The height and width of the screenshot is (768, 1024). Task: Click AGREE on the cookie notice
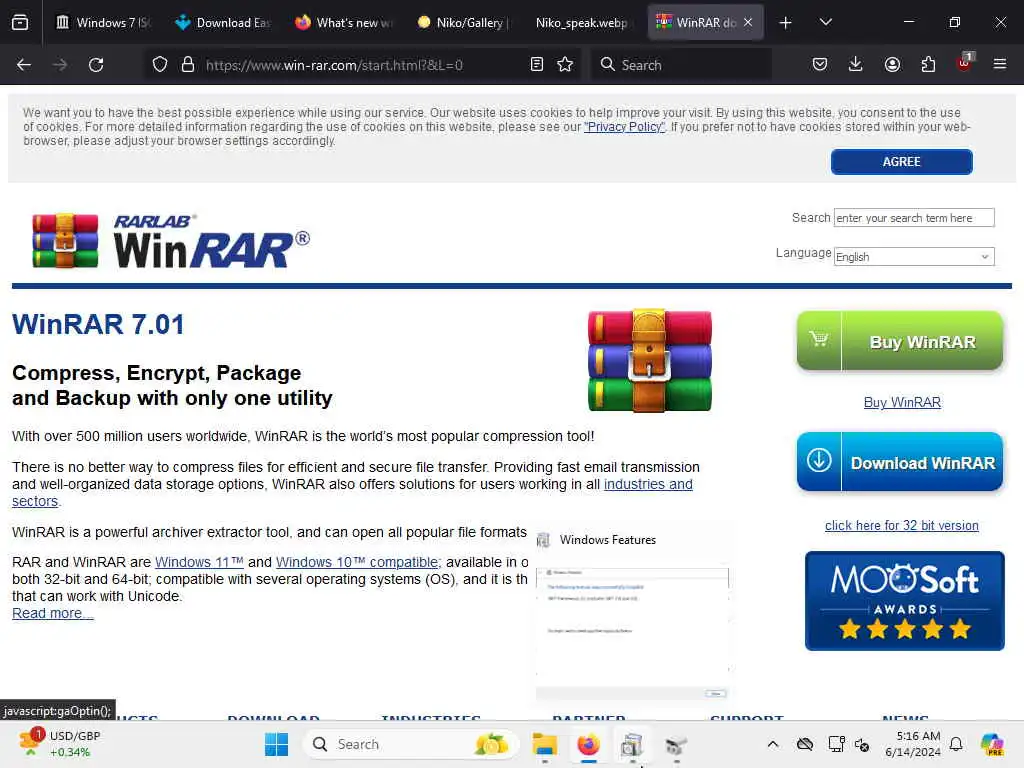901,162
